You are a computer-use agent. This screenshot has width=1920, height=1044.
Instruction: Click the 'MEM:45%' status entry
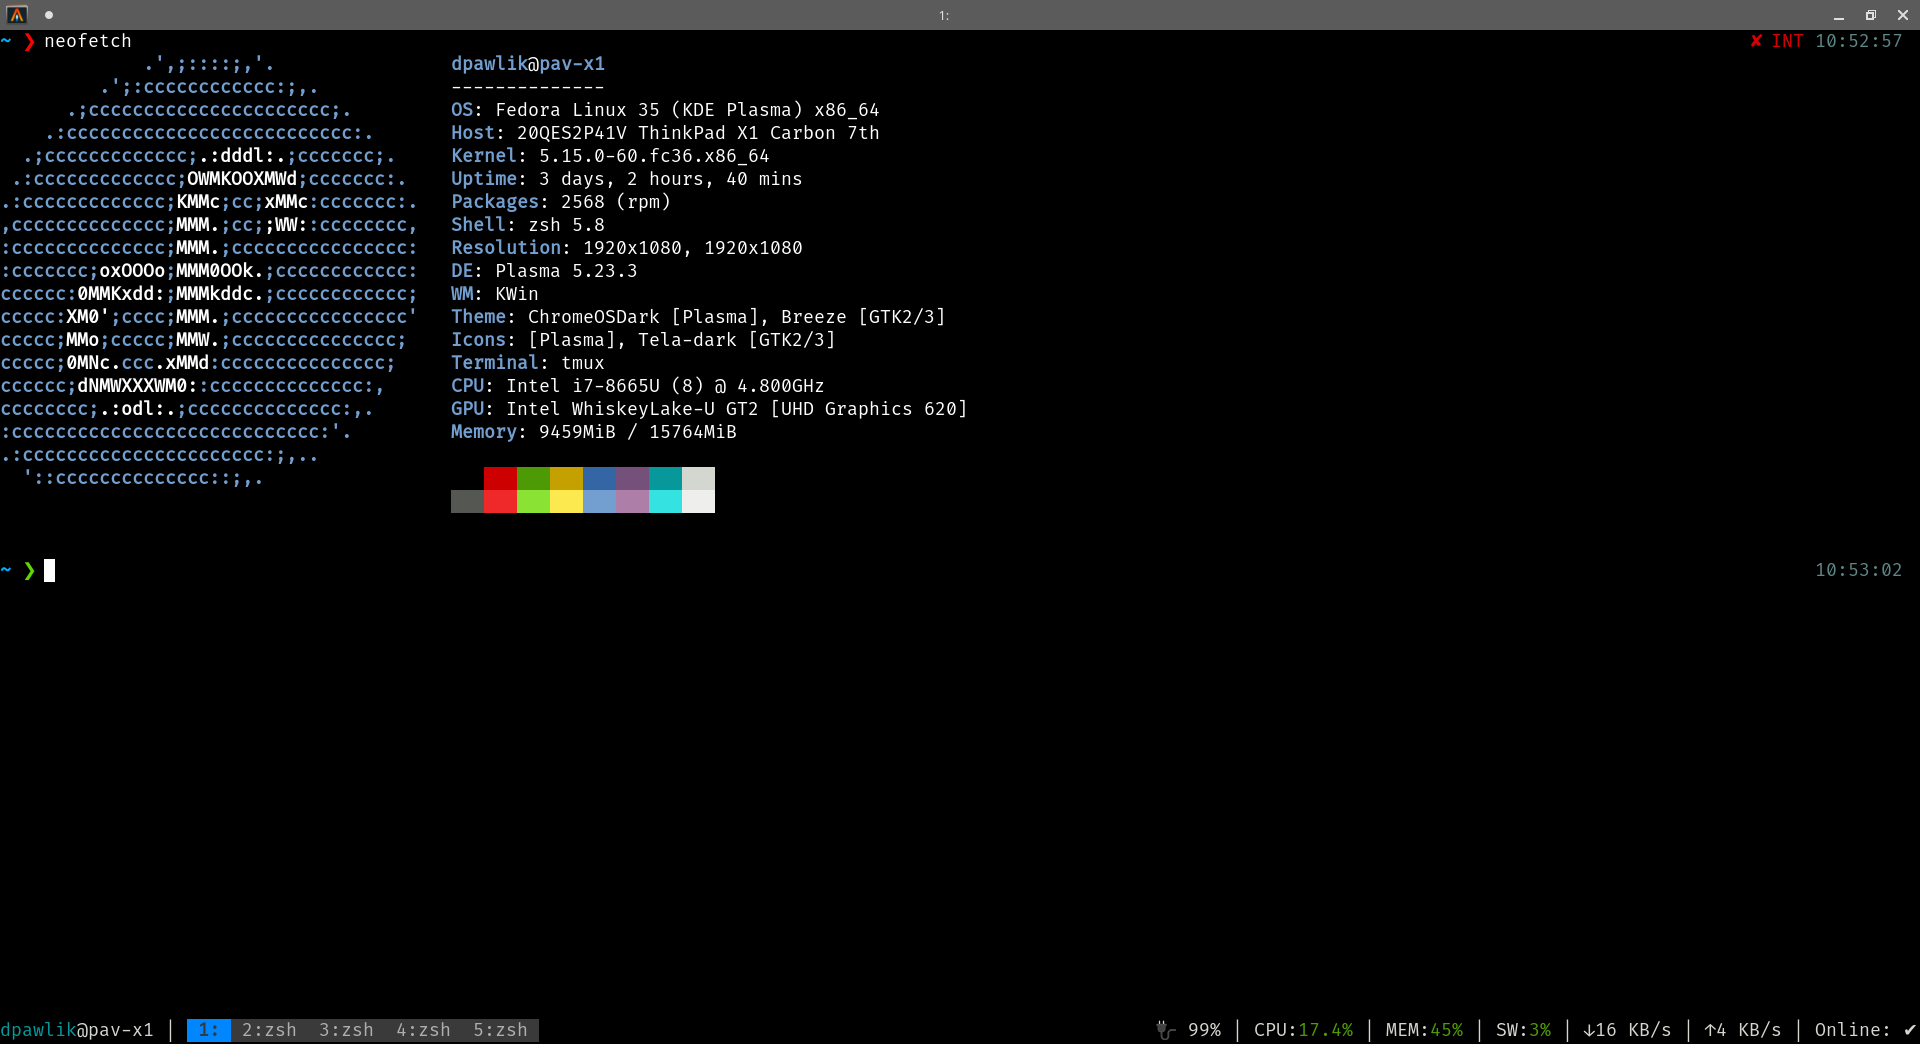point(1424,1030)
